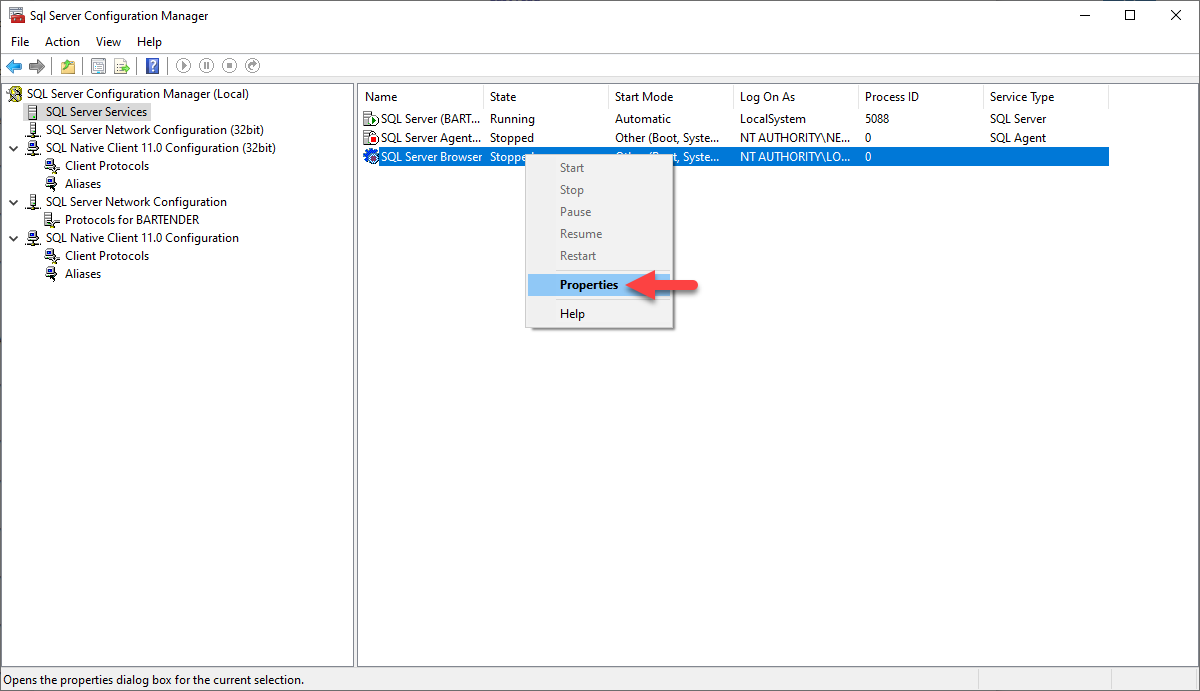
Task: Choose Help in the context menu
Action: click(x=572, y=314)
